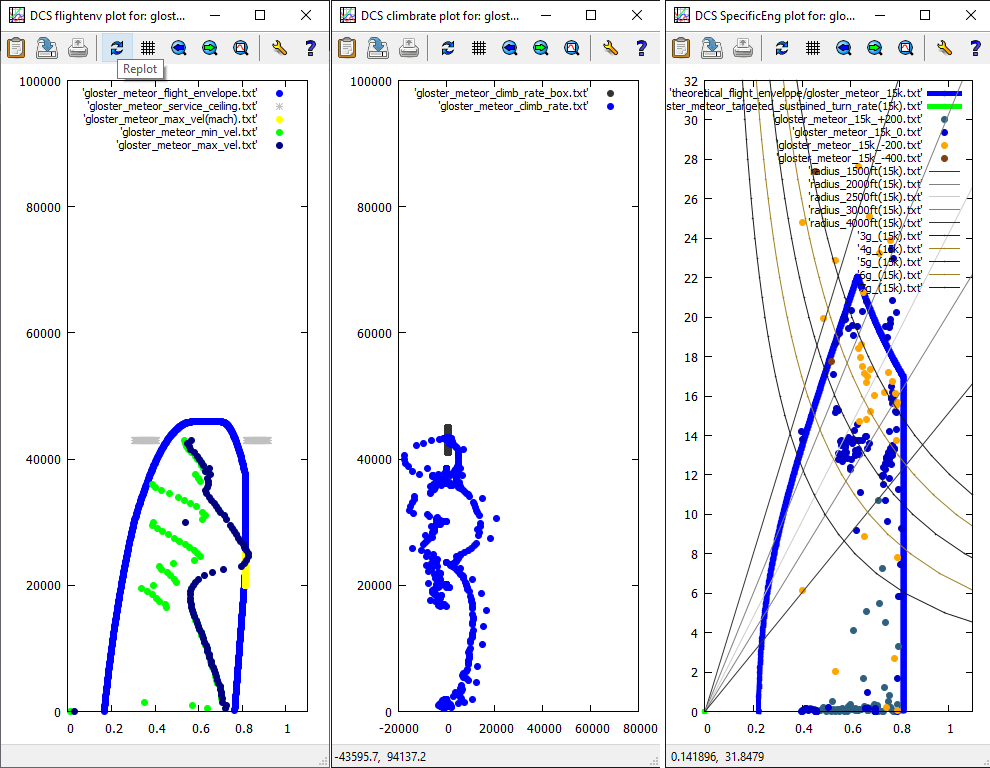
Task: Toggle grid in the climbrate plot window
Action: coord(478,47)
